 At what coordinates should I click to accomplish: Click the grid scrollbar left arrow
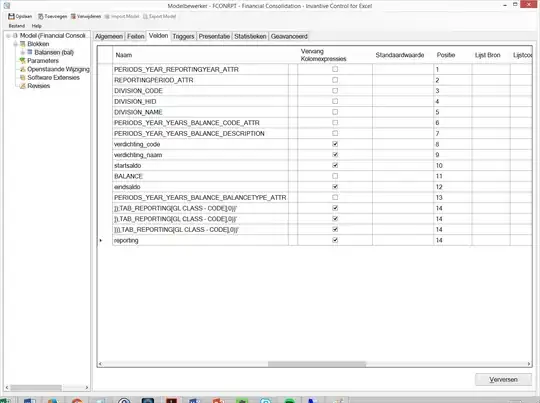[100, 364]
